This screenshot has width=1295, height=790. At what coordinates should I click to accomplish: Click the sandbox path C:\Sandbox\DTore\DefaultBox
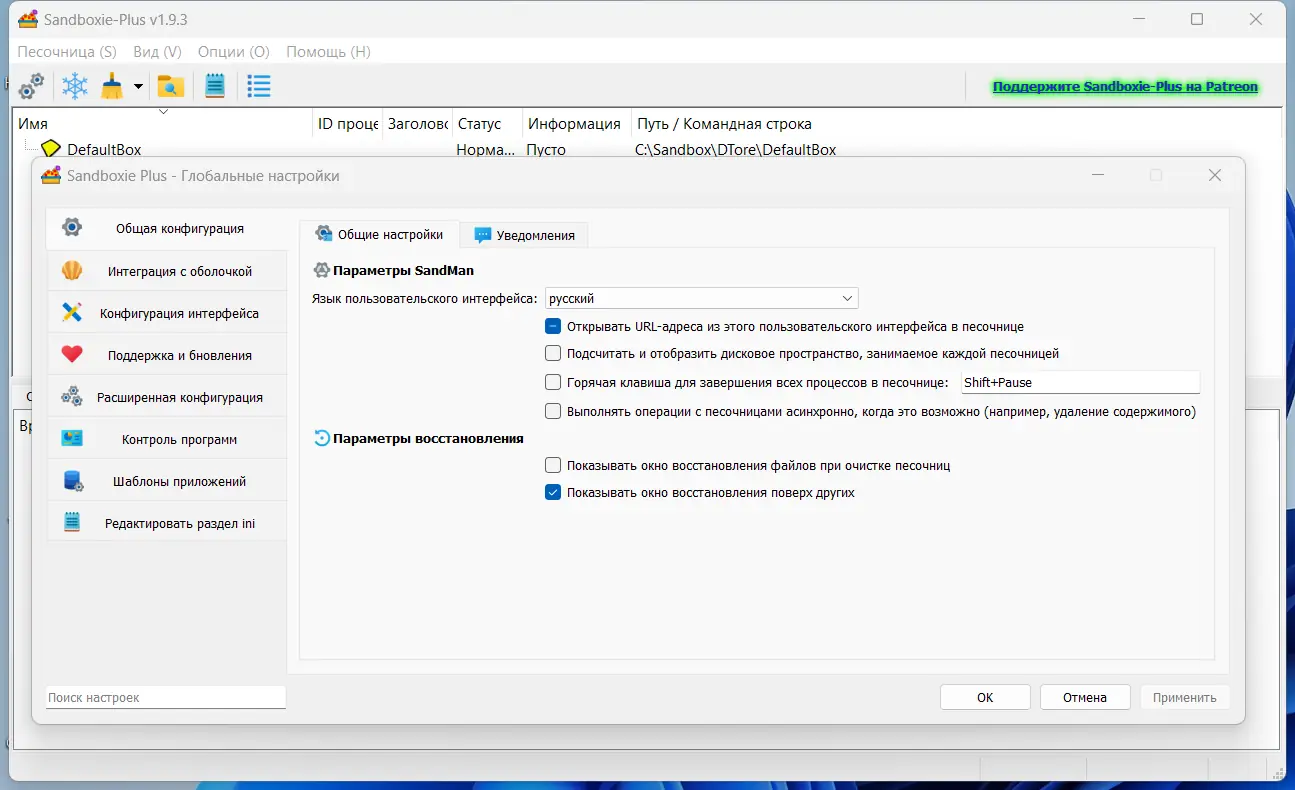point(736,149)
